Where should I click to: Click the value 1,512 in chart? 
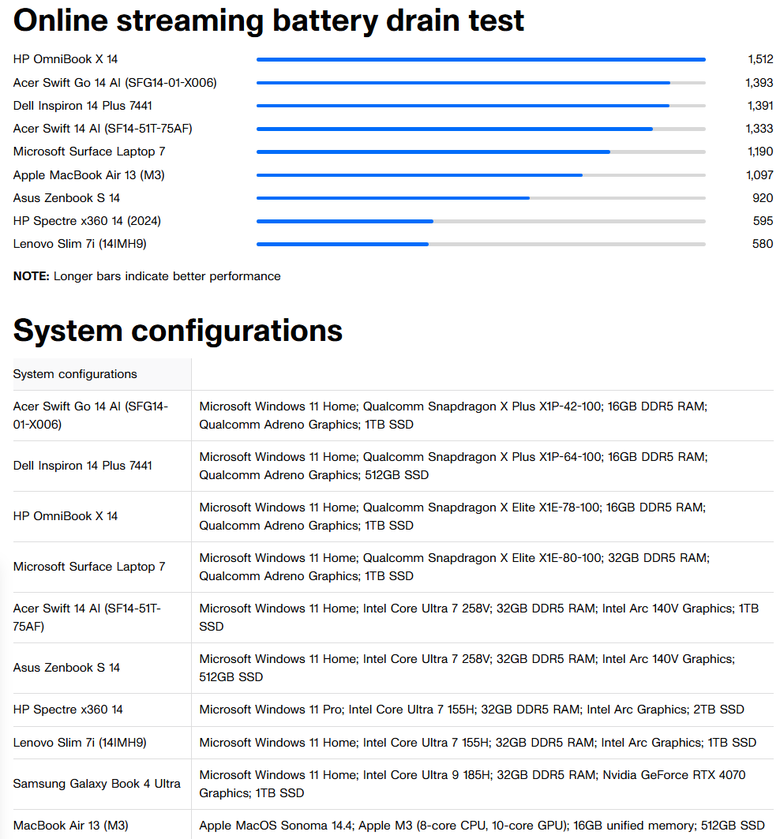(760, 59)
